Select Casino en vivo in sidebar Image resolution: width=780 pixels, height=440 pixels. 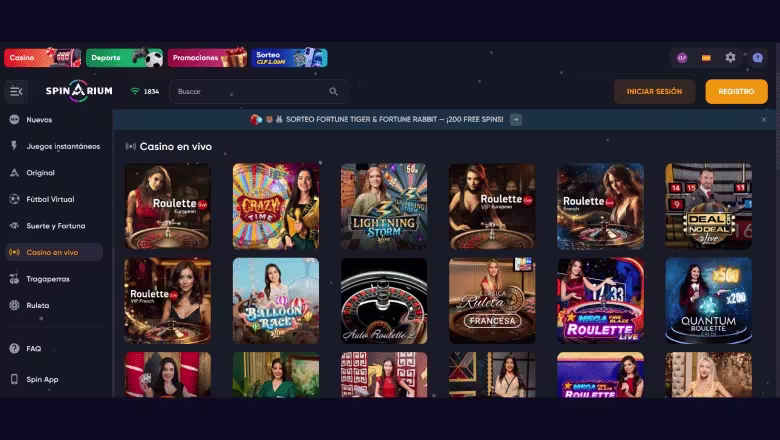(54, 252)
